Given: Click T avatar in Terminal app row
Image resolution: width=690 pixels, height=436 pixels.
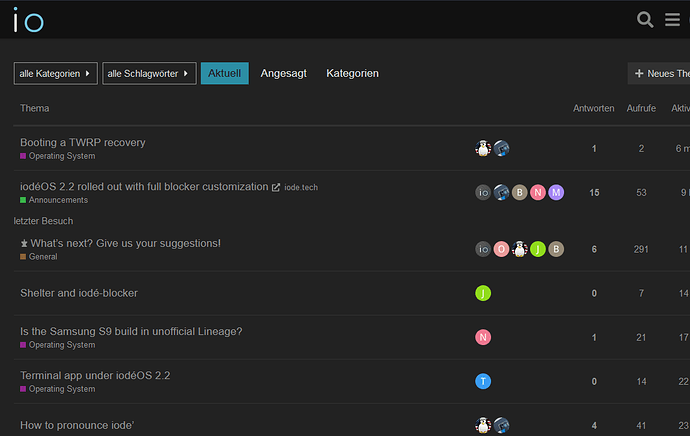Looking at the screenshot, I should (483, 381).
